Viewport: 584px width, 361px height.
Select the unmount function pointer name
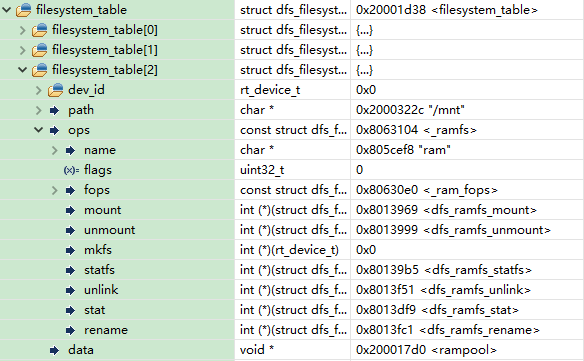point(110,230)
